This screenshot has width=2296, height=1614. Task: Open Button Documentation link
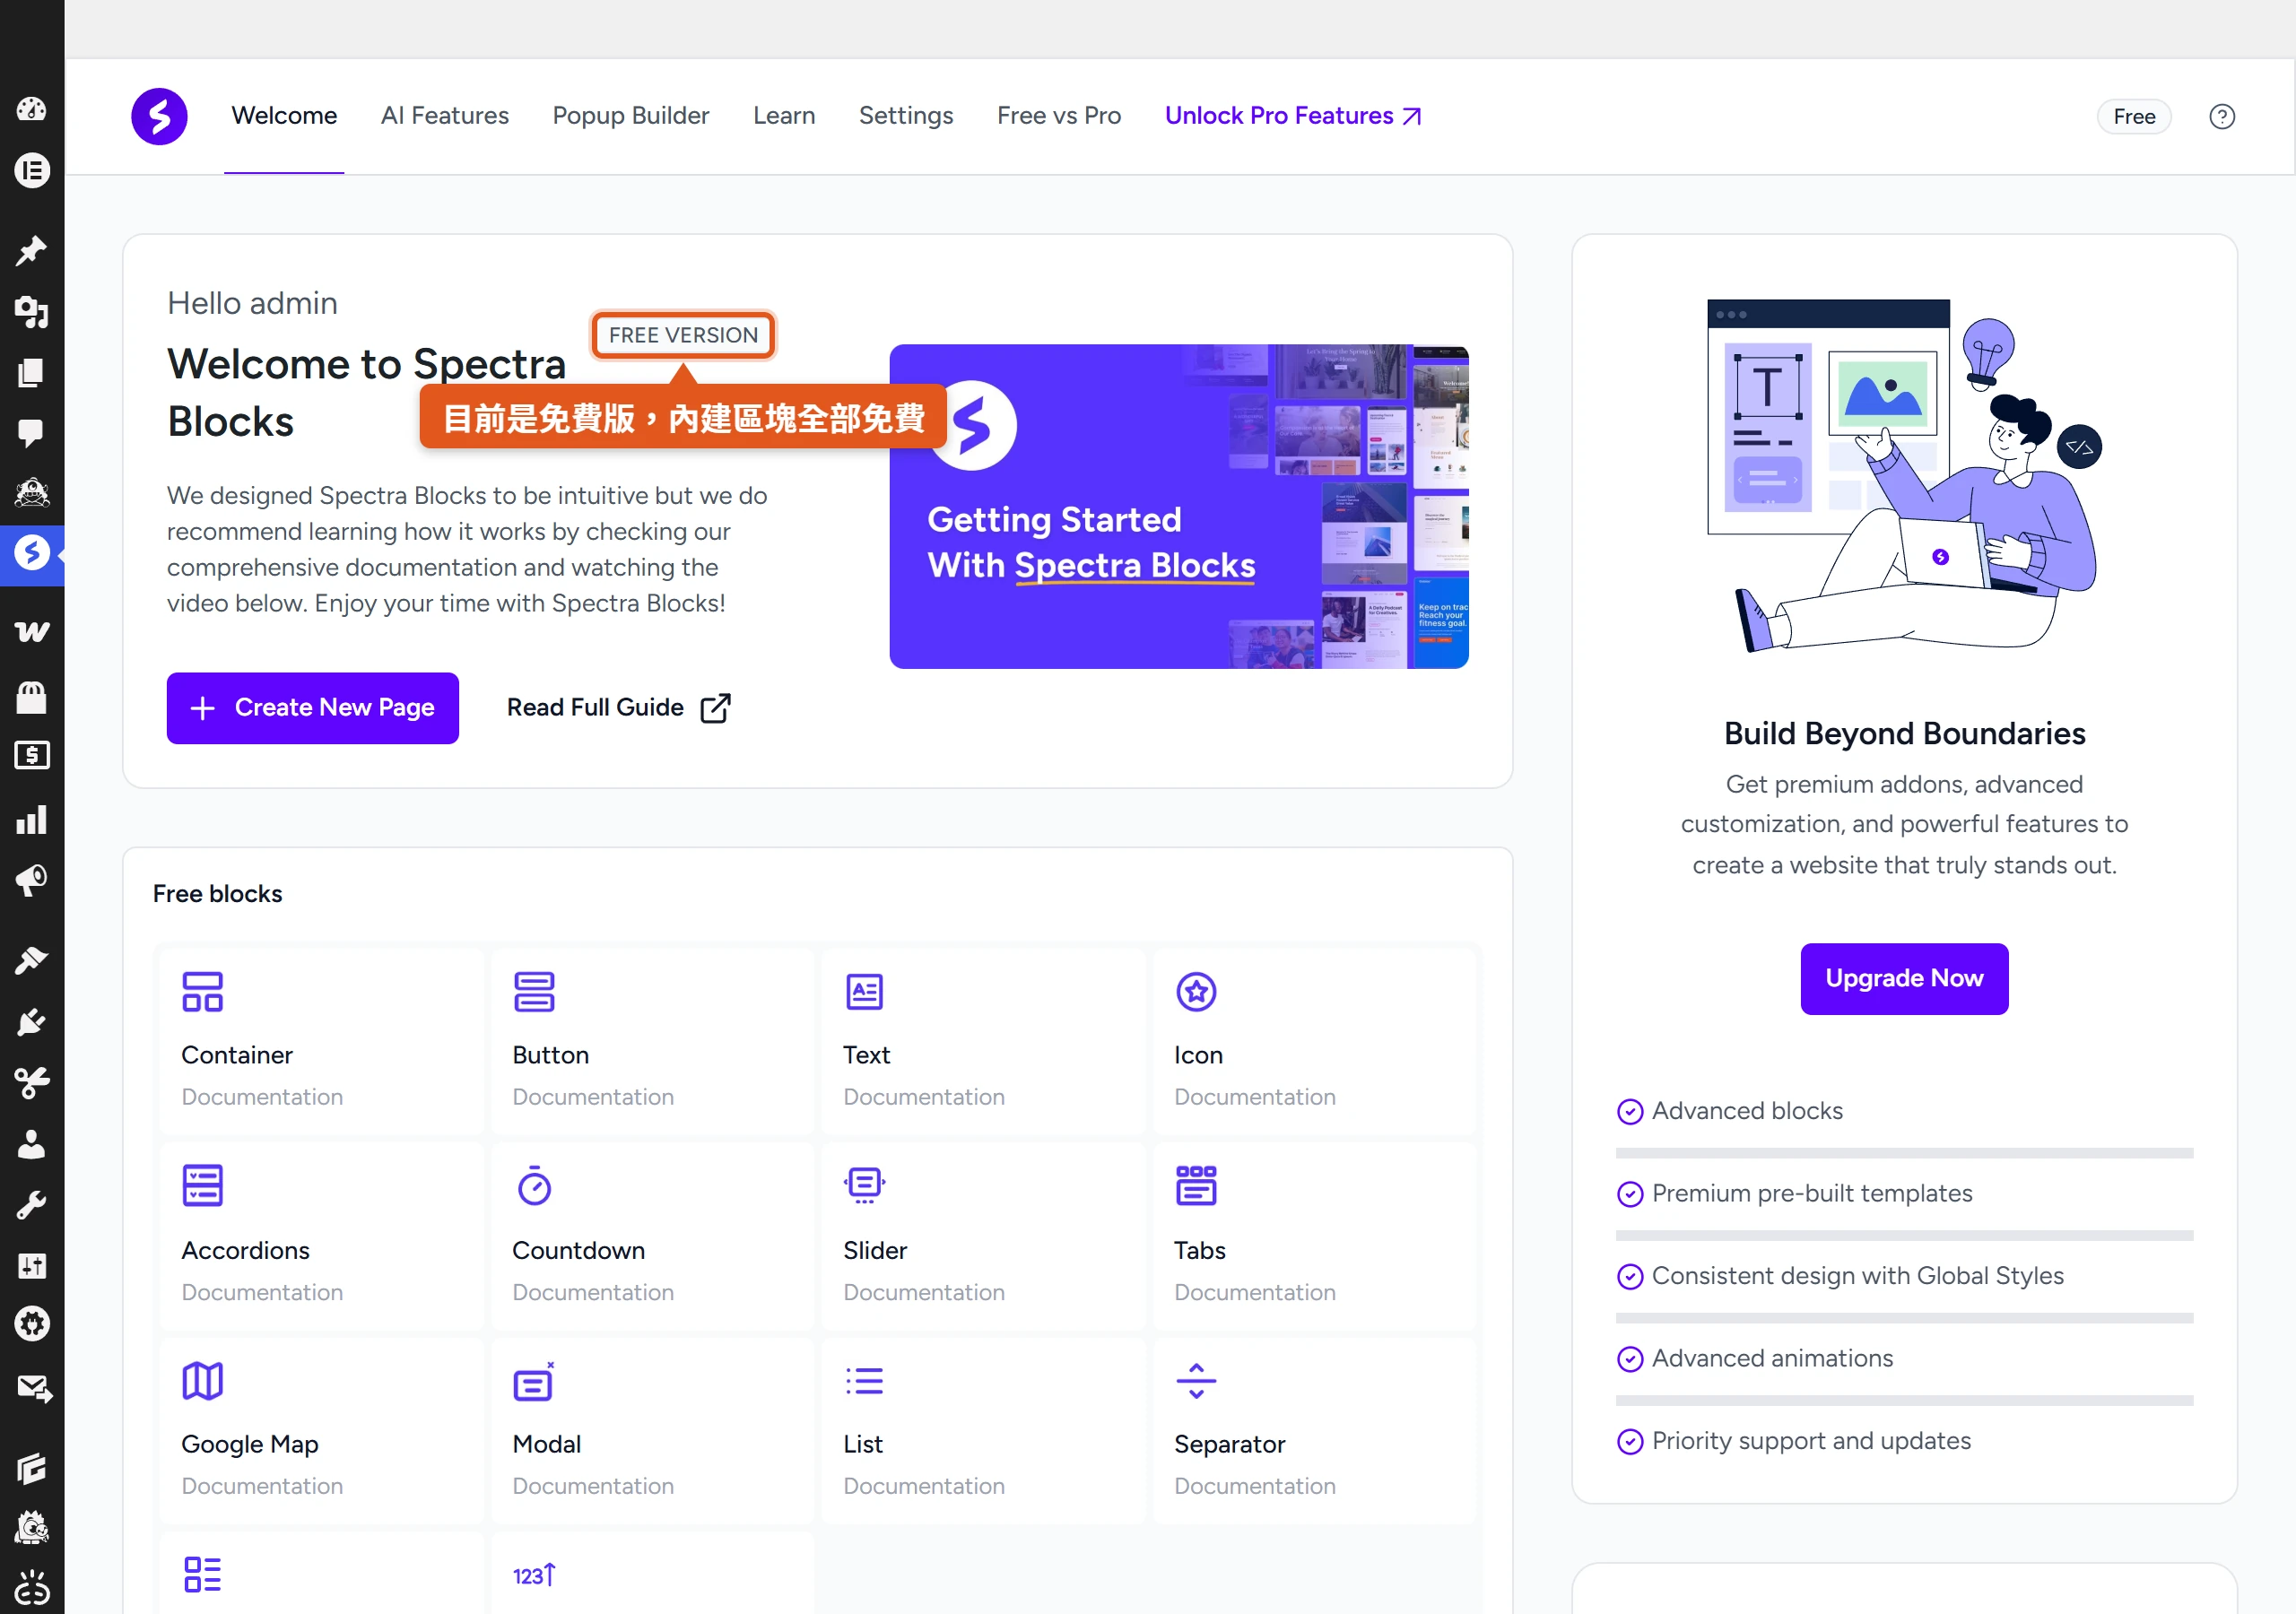[592, 1096]
